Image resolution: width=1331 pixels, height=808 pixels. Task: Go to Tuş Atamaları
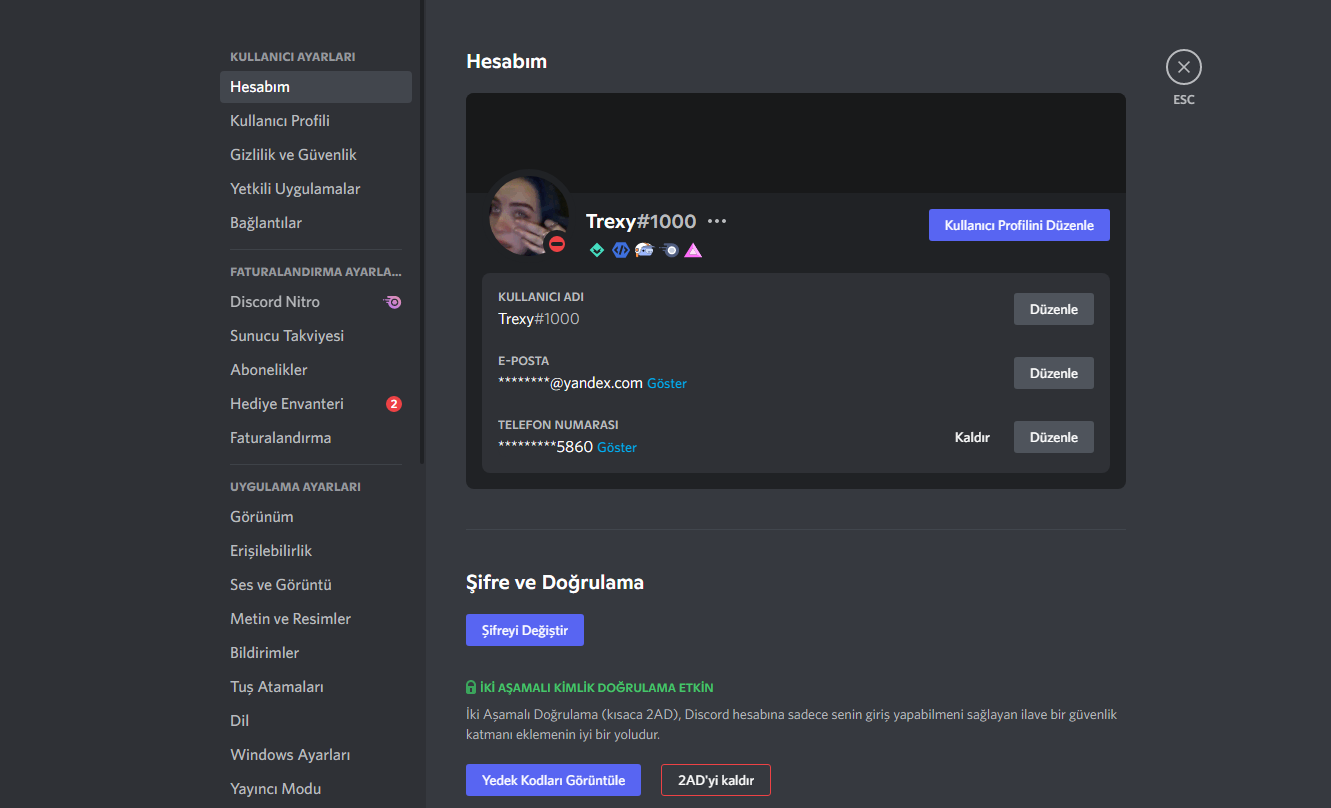click(316, 687)
